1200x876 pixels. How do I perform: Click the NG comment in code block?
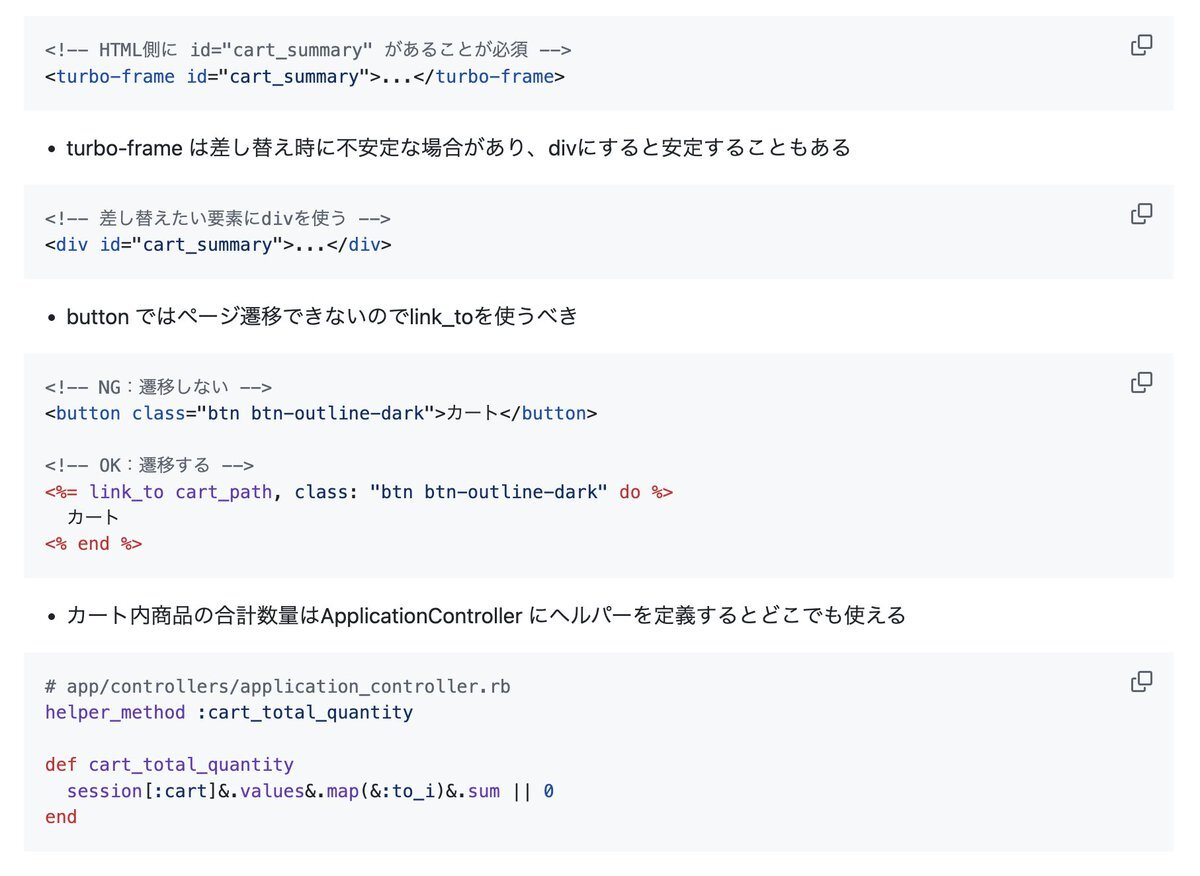click(x=158, y=387)
